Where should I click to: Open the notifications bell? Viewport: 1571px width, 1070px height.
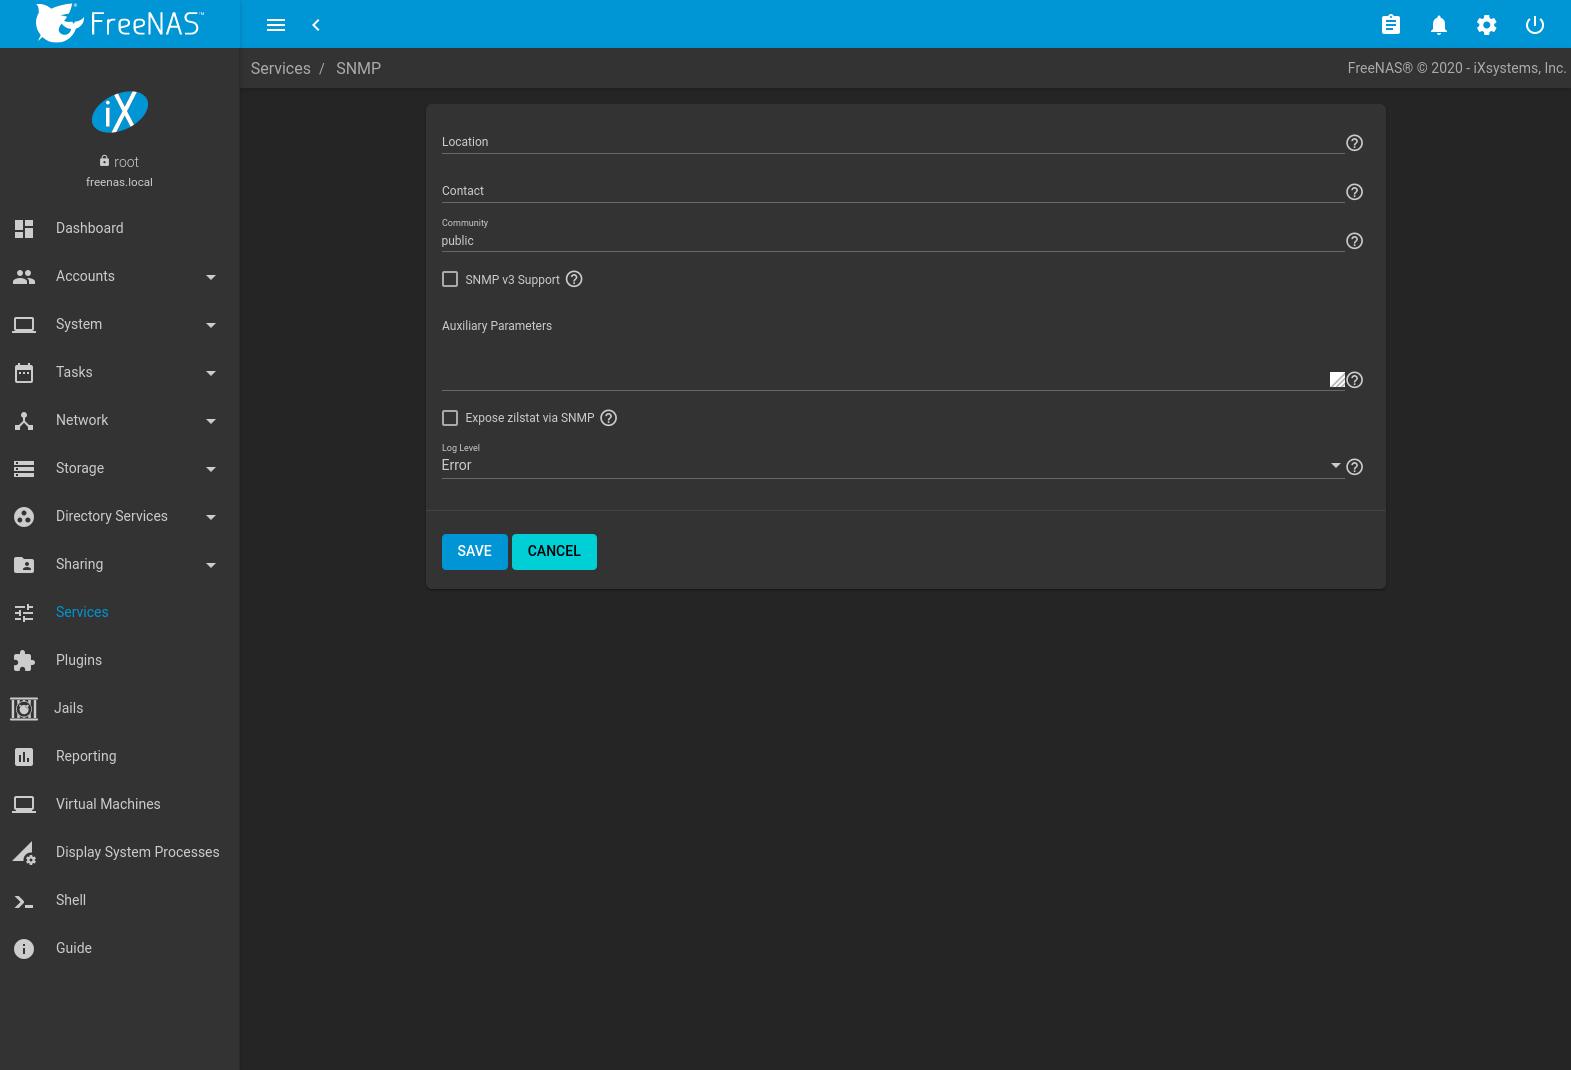pyautogui.click(x=1438, y=25)
